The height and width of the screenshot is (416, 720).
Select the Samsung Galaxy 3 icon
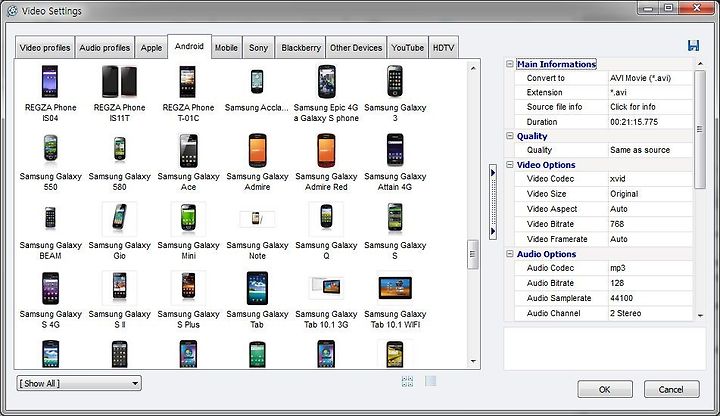pyautogui.click(x=395, y=81)
